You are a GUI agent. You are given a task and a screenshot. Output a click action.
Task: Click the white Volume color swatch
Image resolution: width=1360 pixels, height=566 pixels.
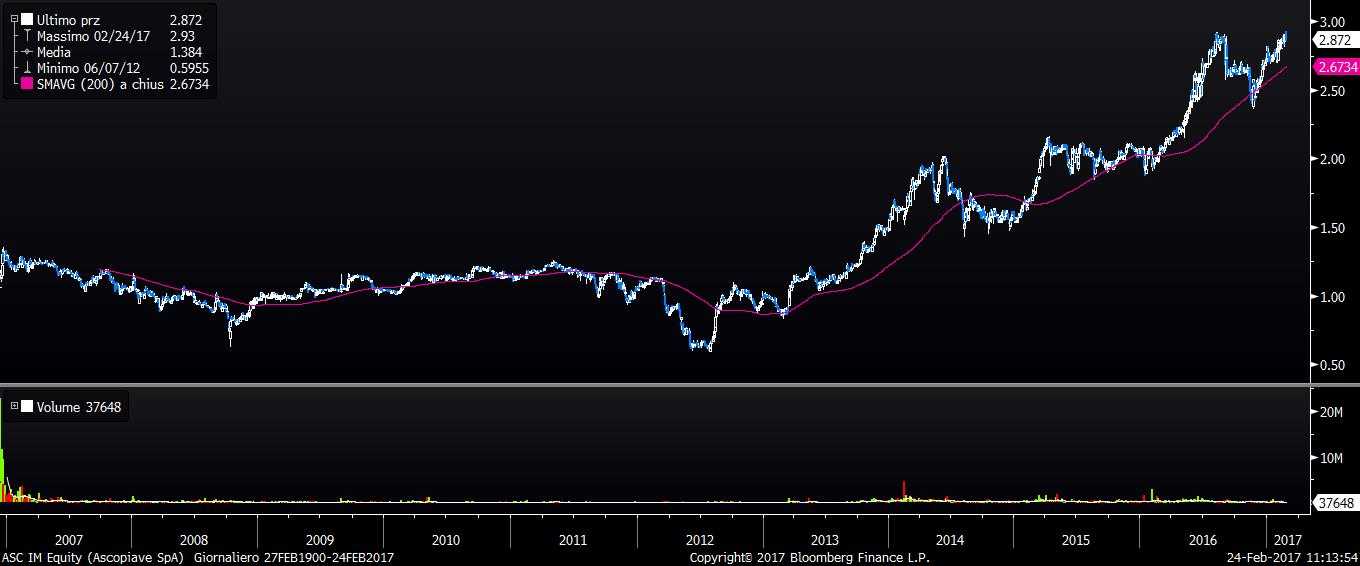pos(27,407)
